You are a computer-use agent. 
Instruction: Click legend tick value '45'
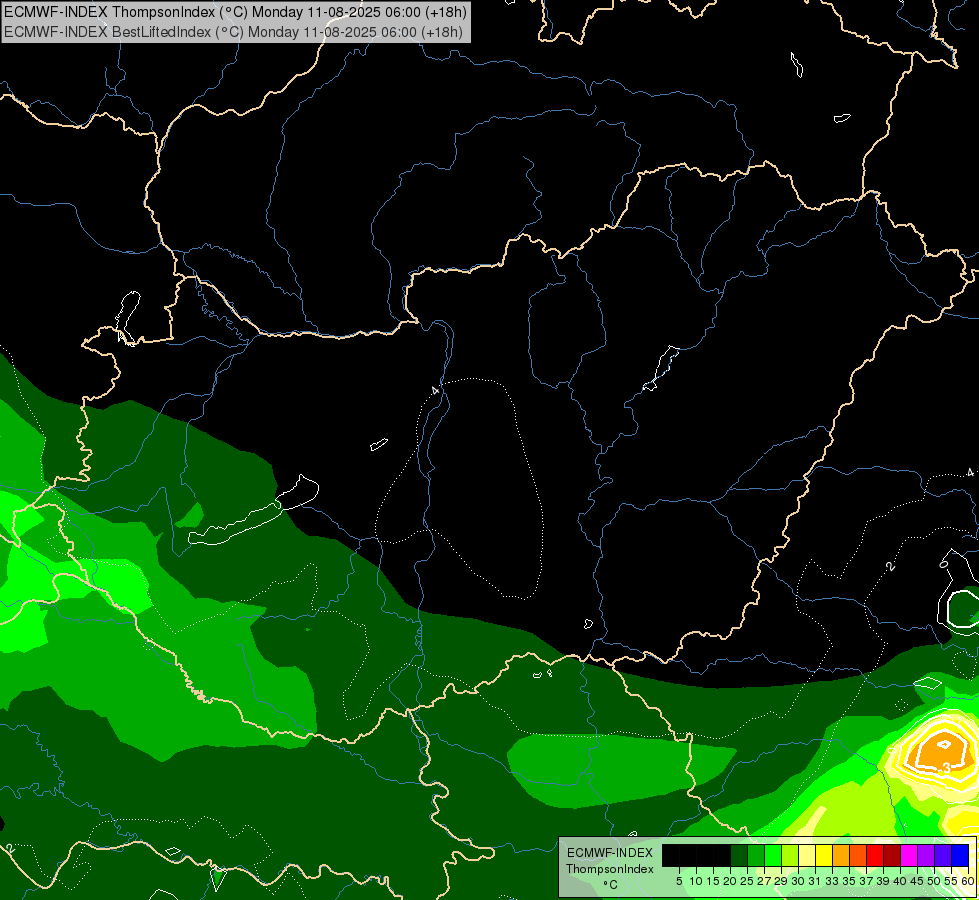pos(917,881)
